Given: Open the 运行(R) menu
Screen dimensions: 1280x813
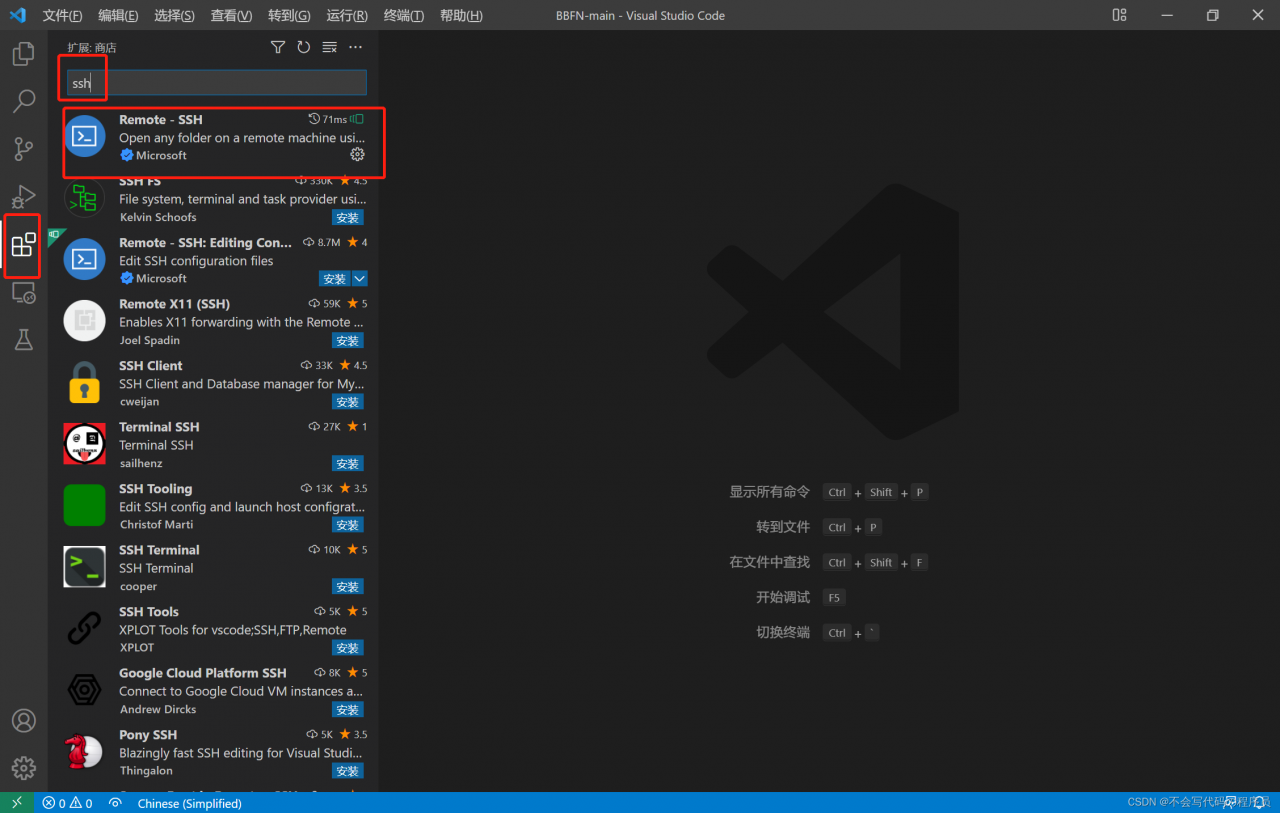Looking at the screenshot, I should [x=347, y=16].
